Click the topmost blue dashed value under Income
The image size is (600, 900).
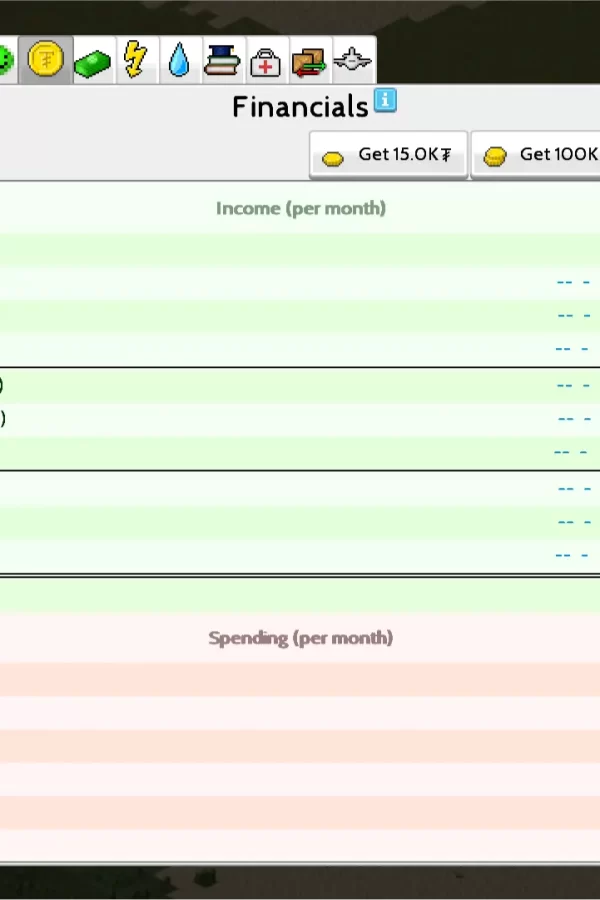pos(573,283)
